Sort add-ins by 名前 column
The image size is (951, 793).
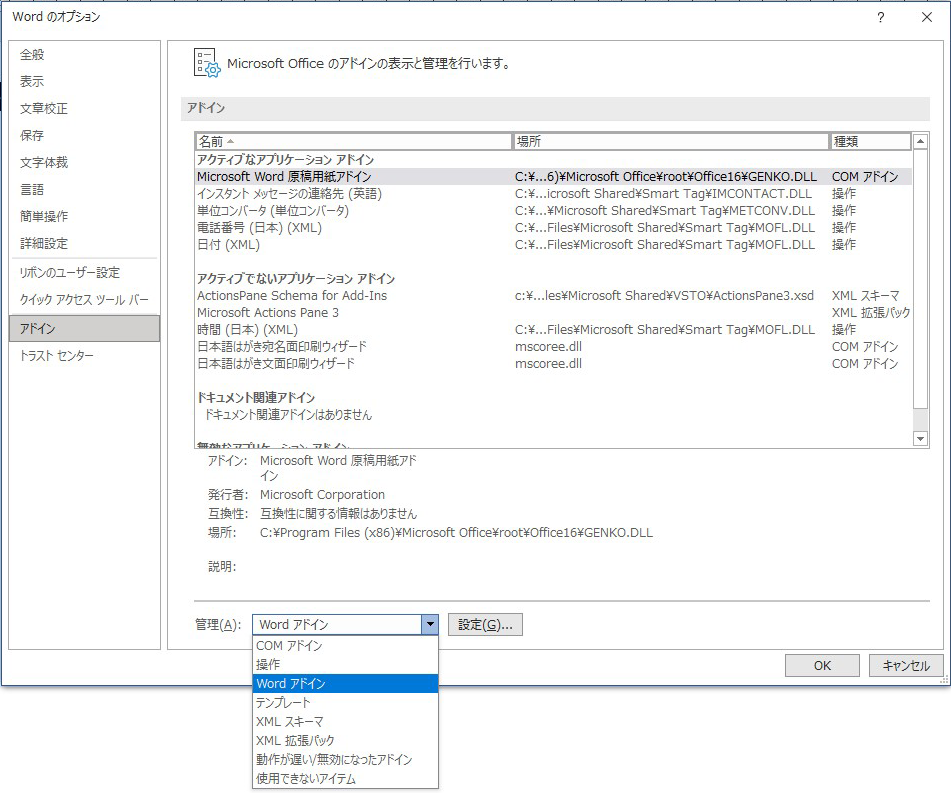tap(354, 141)
